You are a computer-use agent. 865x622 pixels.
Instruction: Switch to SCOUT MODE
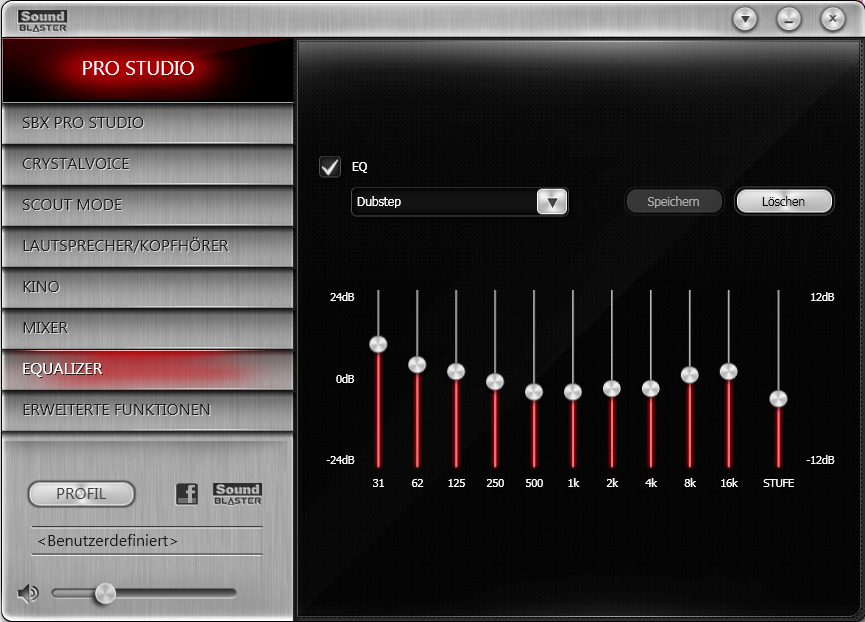[x=147, y=205]
